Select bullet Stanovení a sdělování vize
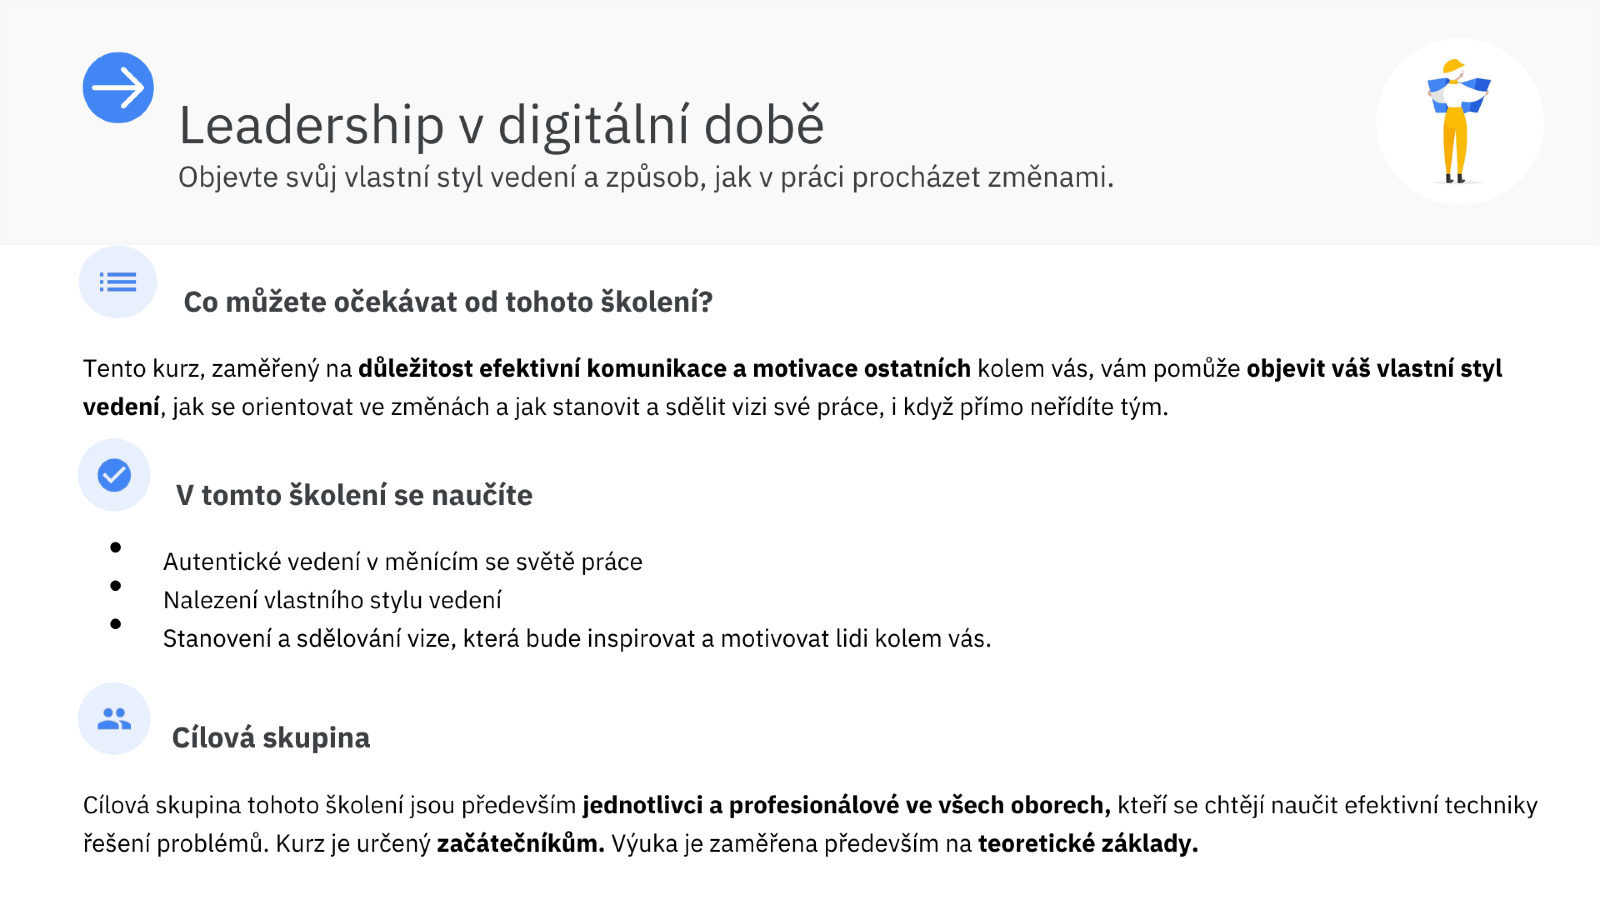 pos(577,638)
